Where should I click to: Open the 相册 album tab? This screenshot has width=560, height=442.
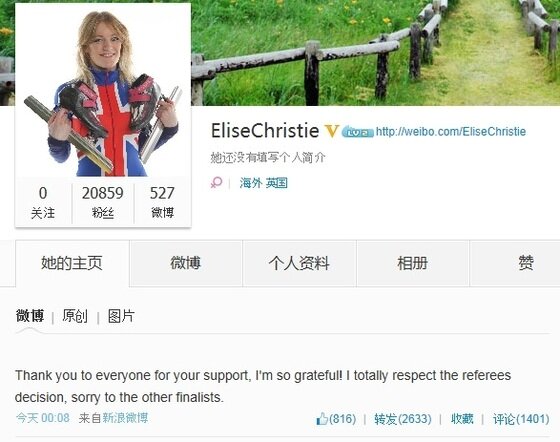[412, 263]
